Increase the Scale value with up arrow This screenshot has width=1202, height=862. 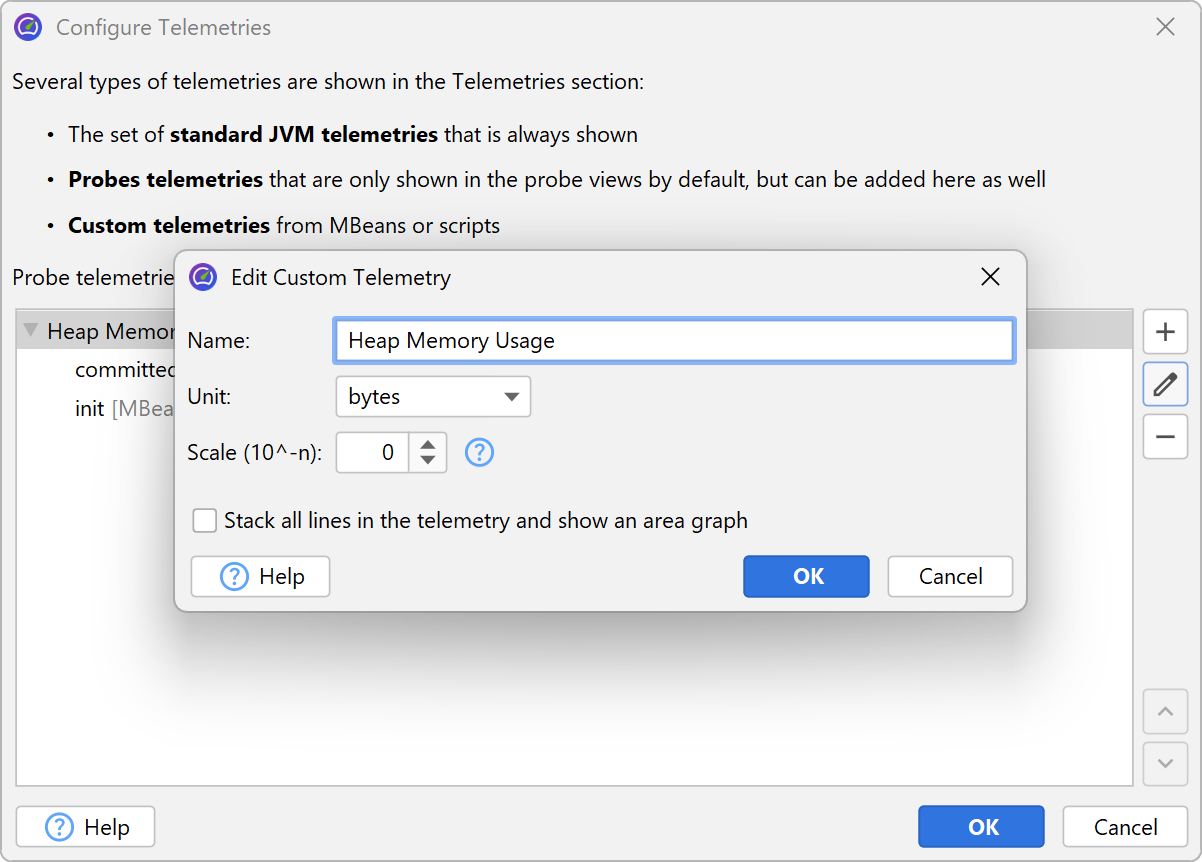click(x=427, y=445)
